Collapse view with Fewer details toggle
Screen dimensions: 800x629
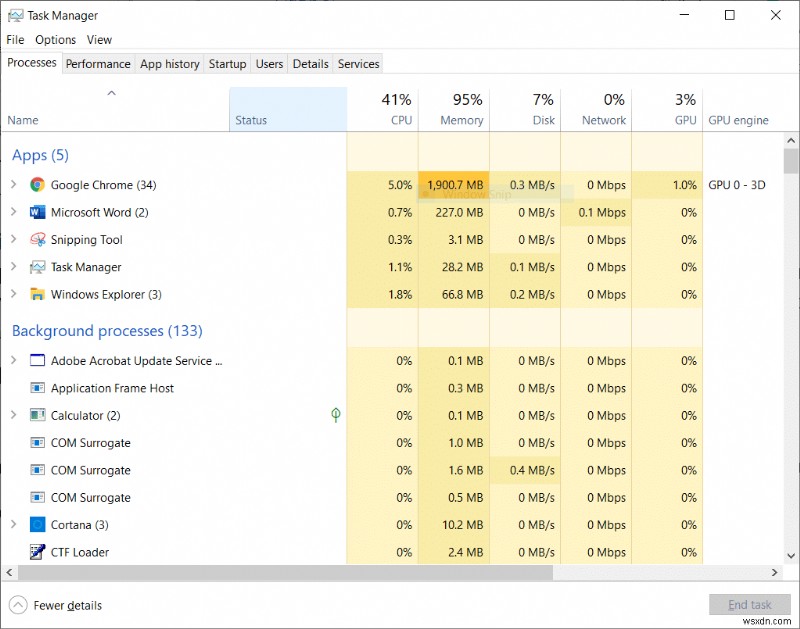coord(56,605)
